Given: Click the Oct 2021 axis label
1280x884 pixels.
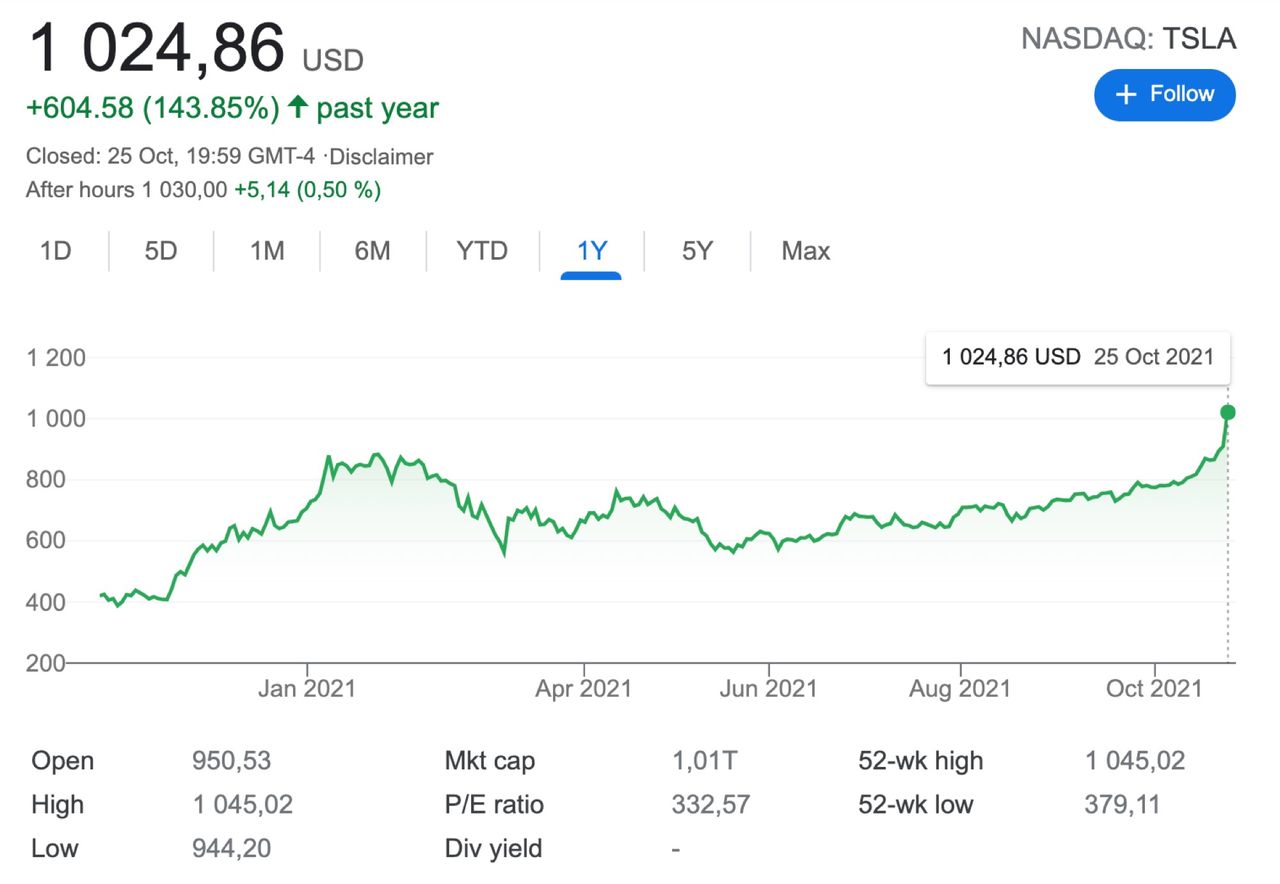Looking at the screenshot, I should 1155,689.
